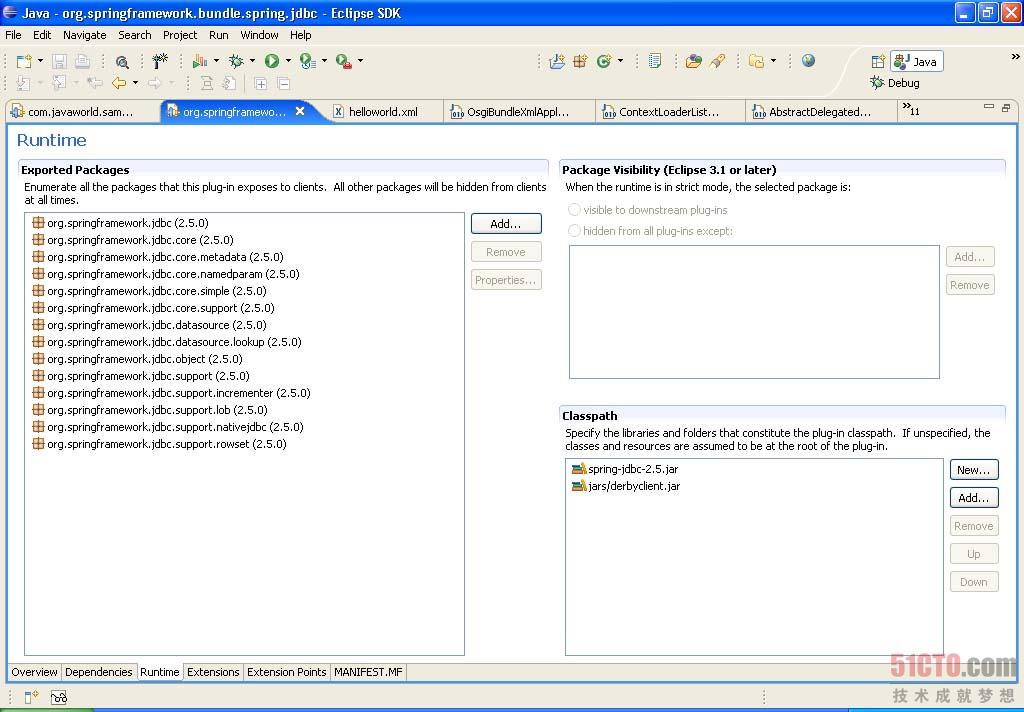Open the New wizard dropdown arrow
This screenshot has height=712, width=1024.
point(40,61)
